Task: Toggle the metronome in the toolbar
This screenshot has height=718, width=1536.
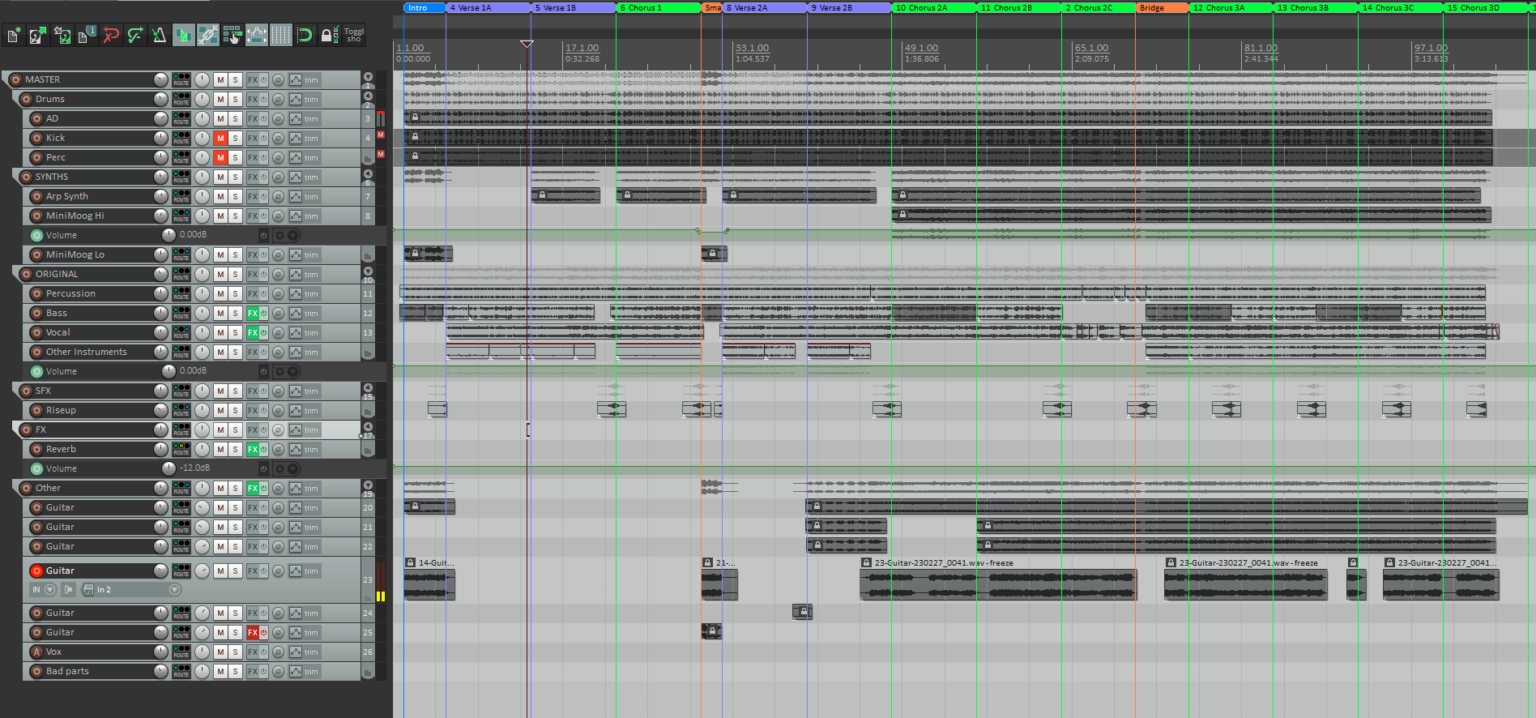Action: 159,36
